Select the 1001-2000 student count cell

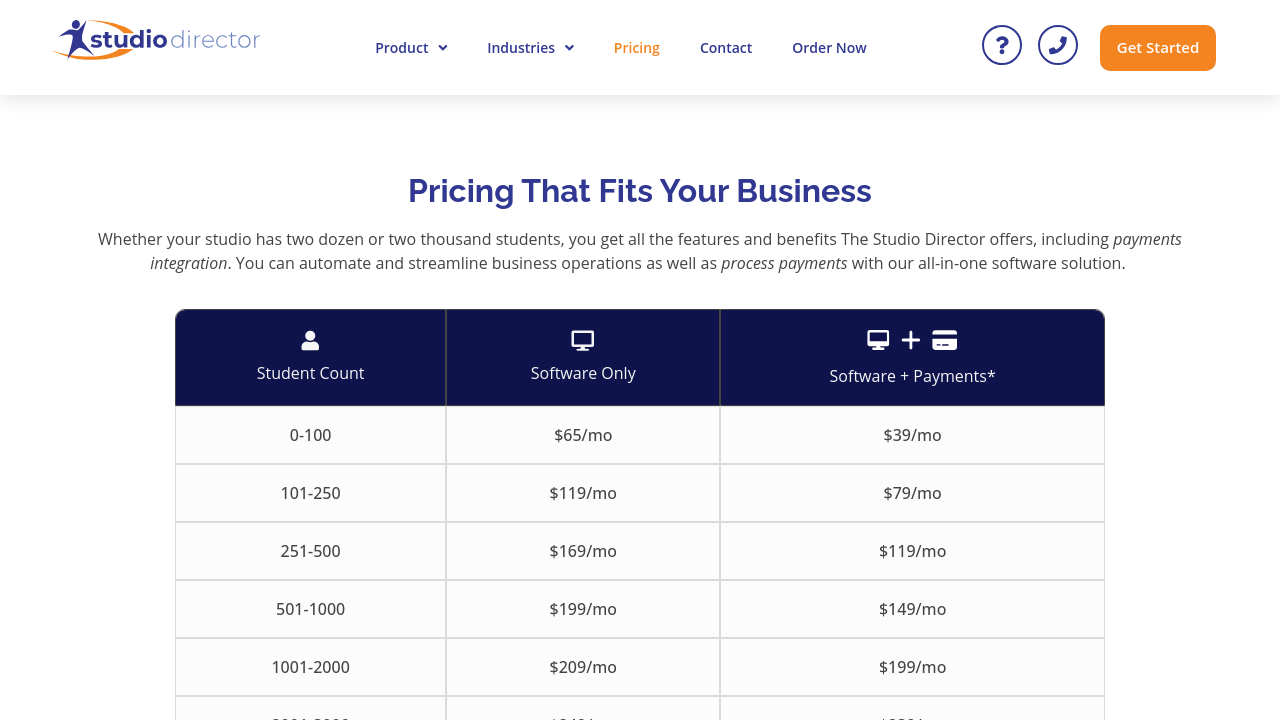(310, 667)
